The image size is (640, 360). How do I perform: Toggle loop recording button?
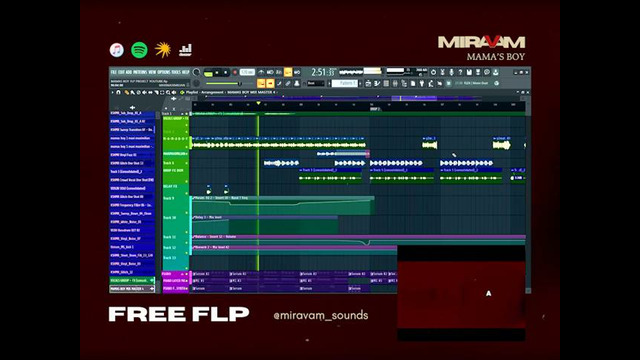(x=298, y=72)
